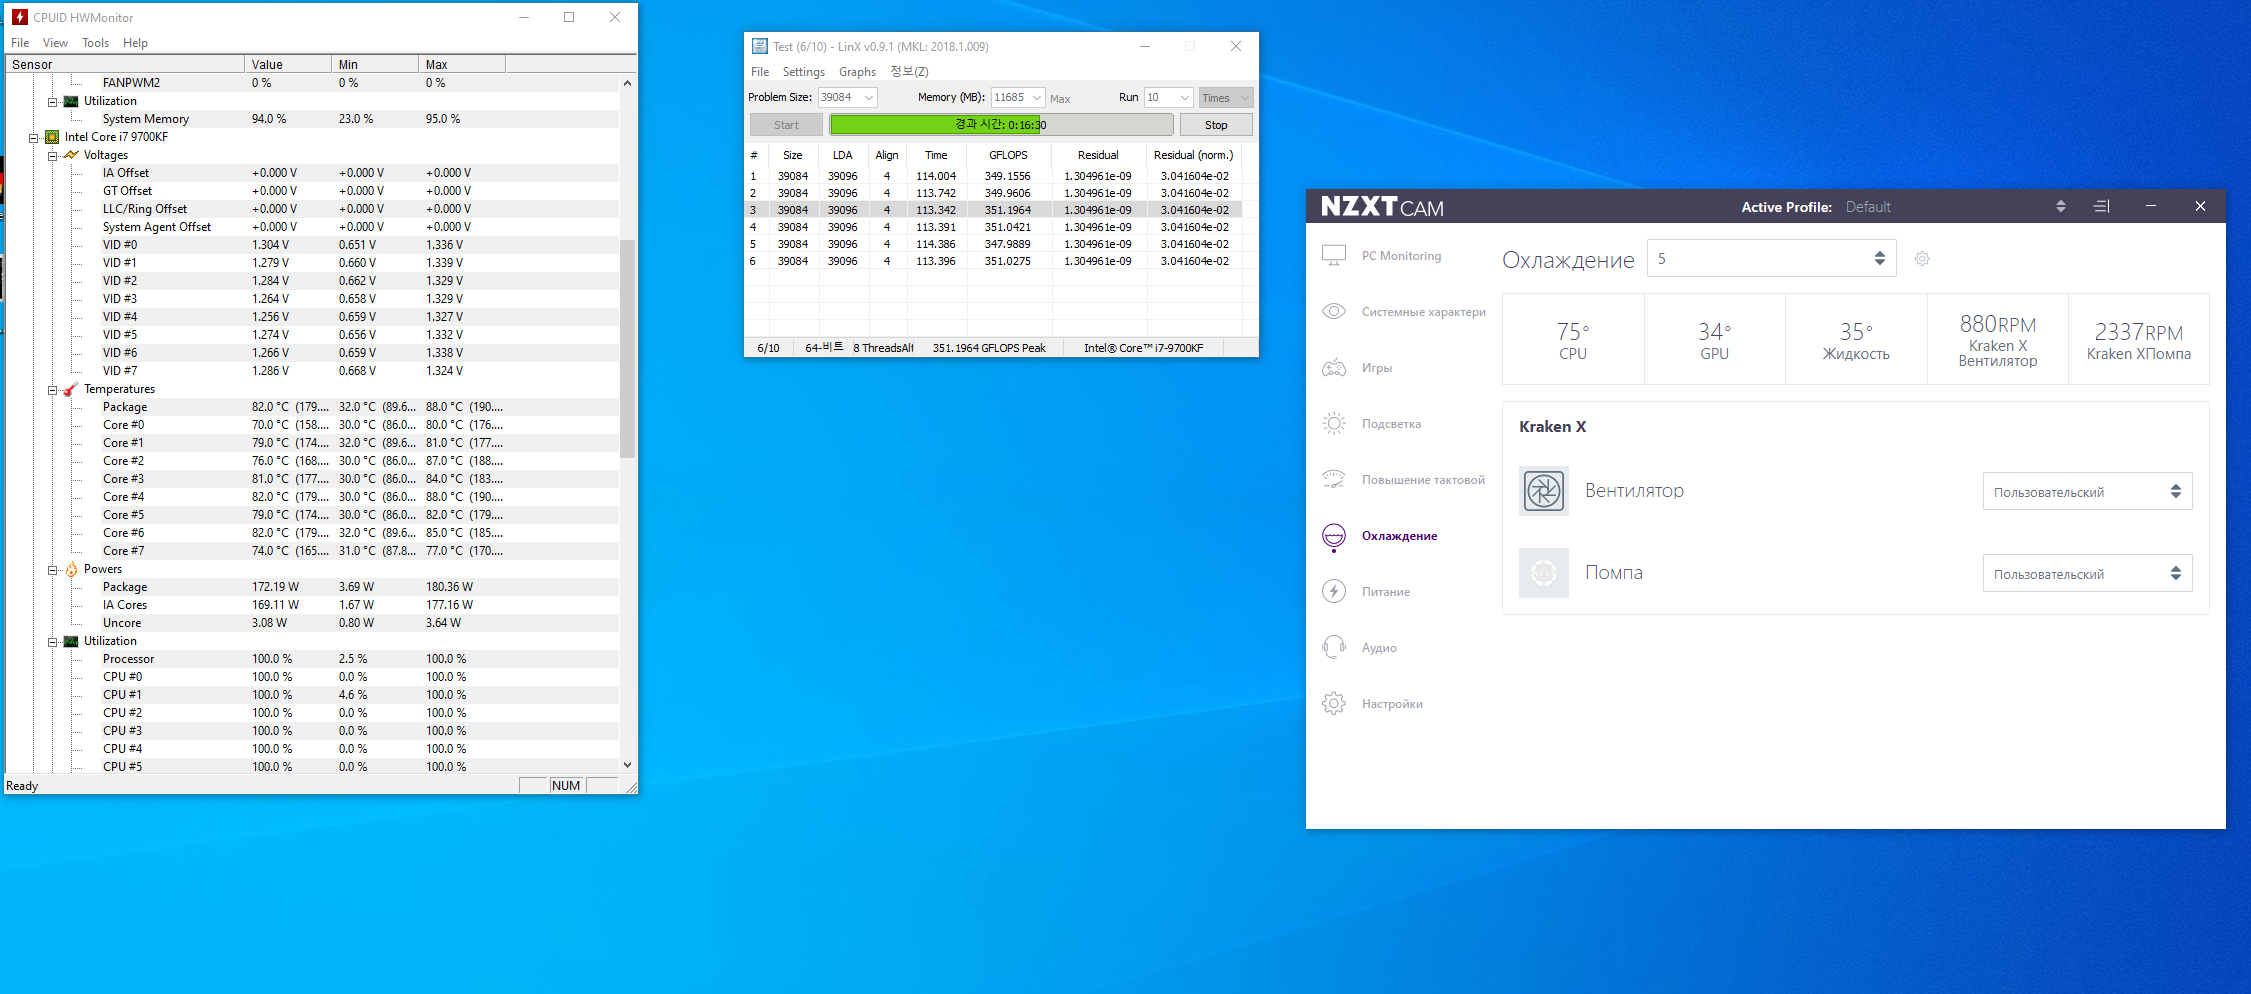Click the LinX test progress bar
This screenshot has width=2251, height=994.
tap(1001, 125)
